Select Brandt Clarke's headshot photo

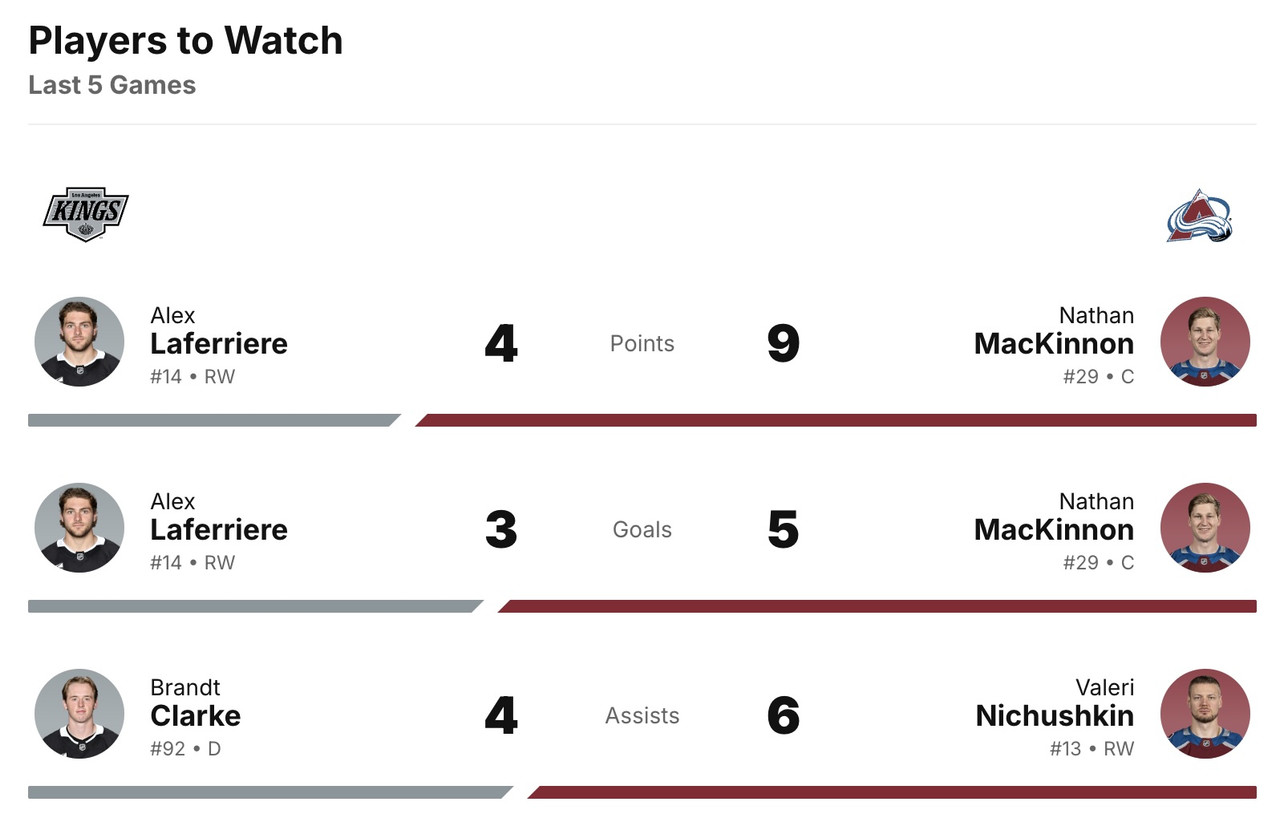click(x=79, y=713)
